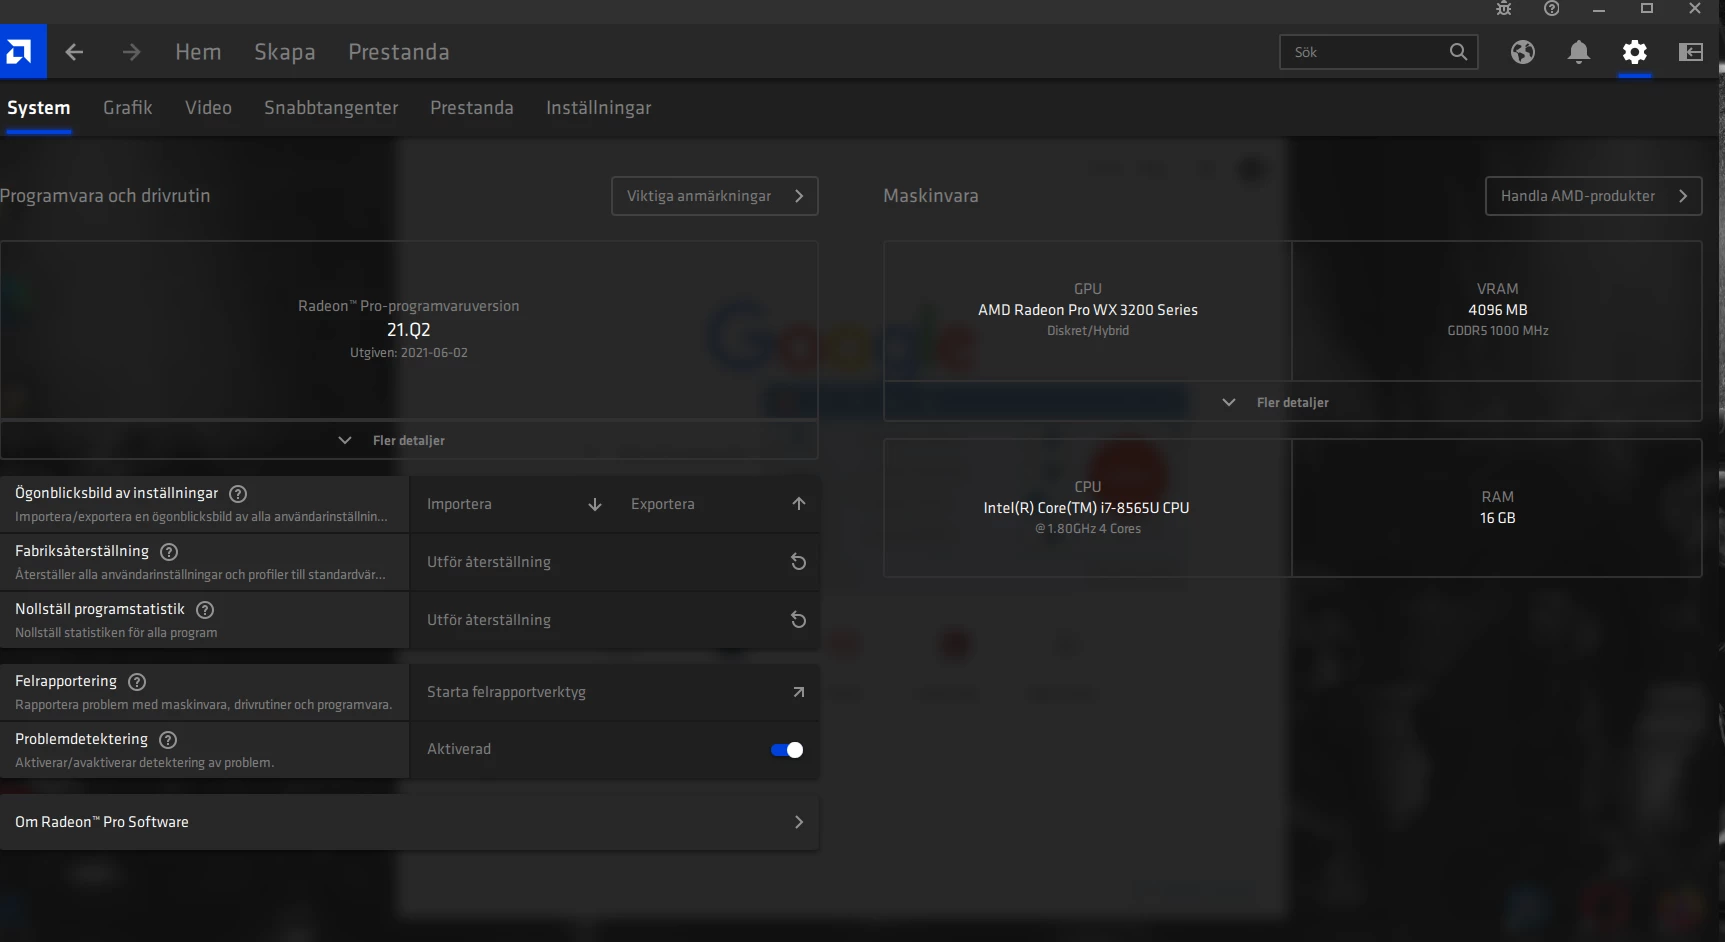Switch to the Video tab
Viewport: 1725px width, 942px height.
208,108
